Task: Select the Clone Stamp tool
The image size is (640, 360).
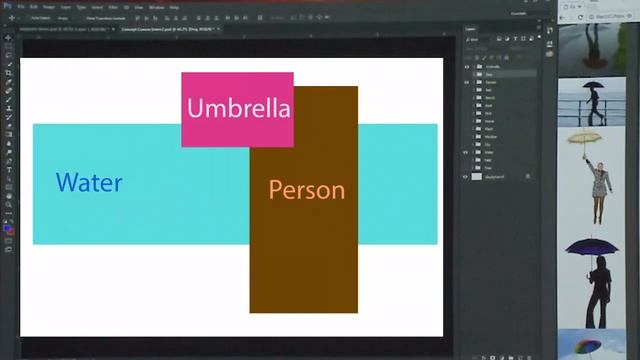Action: point(8,108)
